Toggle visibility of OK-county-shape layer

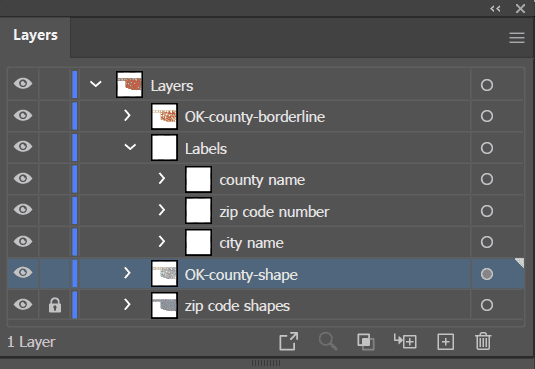[x=23, y=272]
